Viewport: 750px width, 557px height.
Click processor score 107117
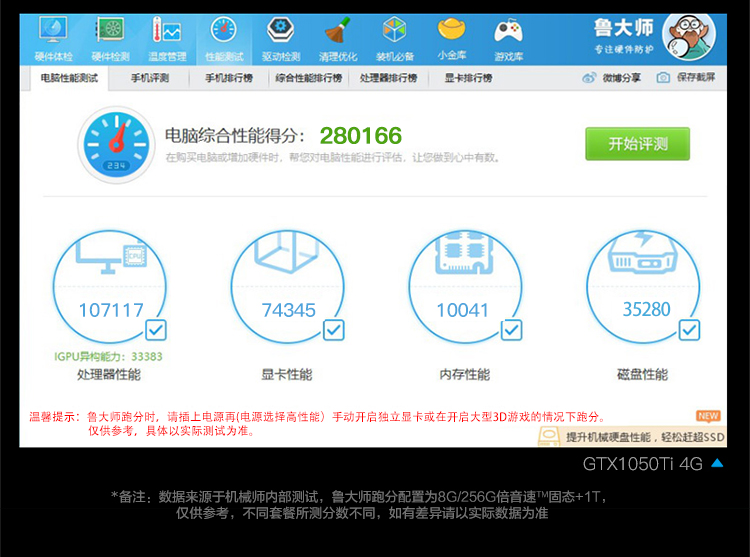(x=111, y=310)
